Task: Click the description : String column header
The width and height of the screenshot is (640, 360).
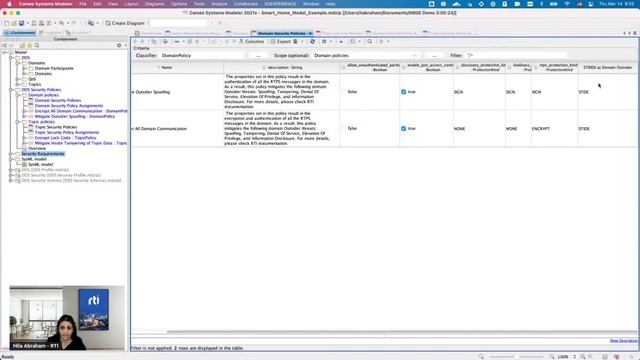Action: pyautogui.click(x=282, y=67)
